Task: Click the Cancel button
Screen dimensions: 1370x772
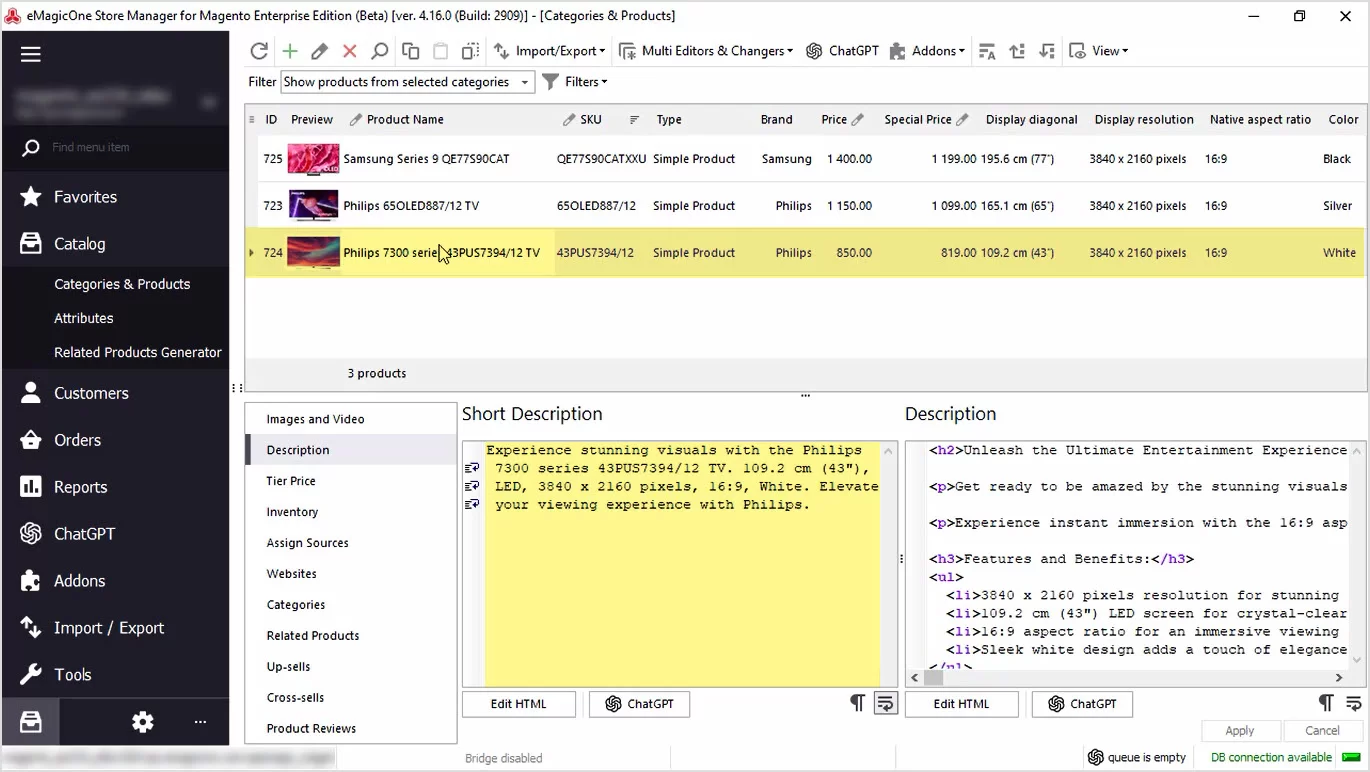Action: pyautogui.click(x=1322, y=731)
